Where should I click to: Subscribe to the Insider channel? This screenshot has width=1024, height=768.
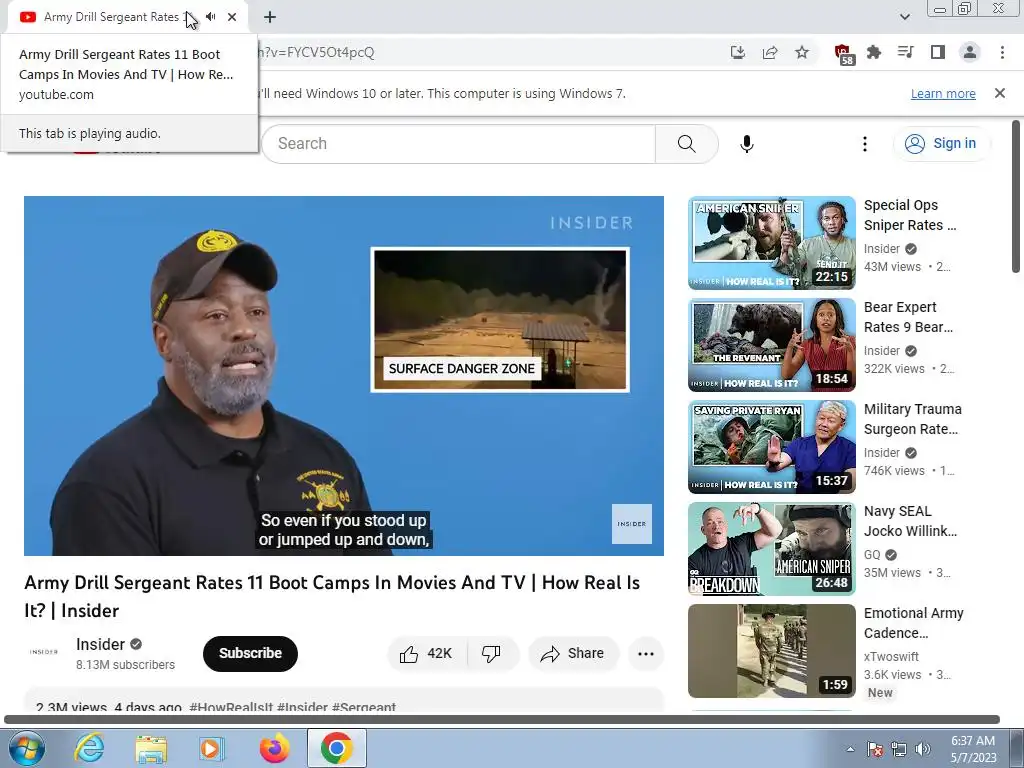250,653
